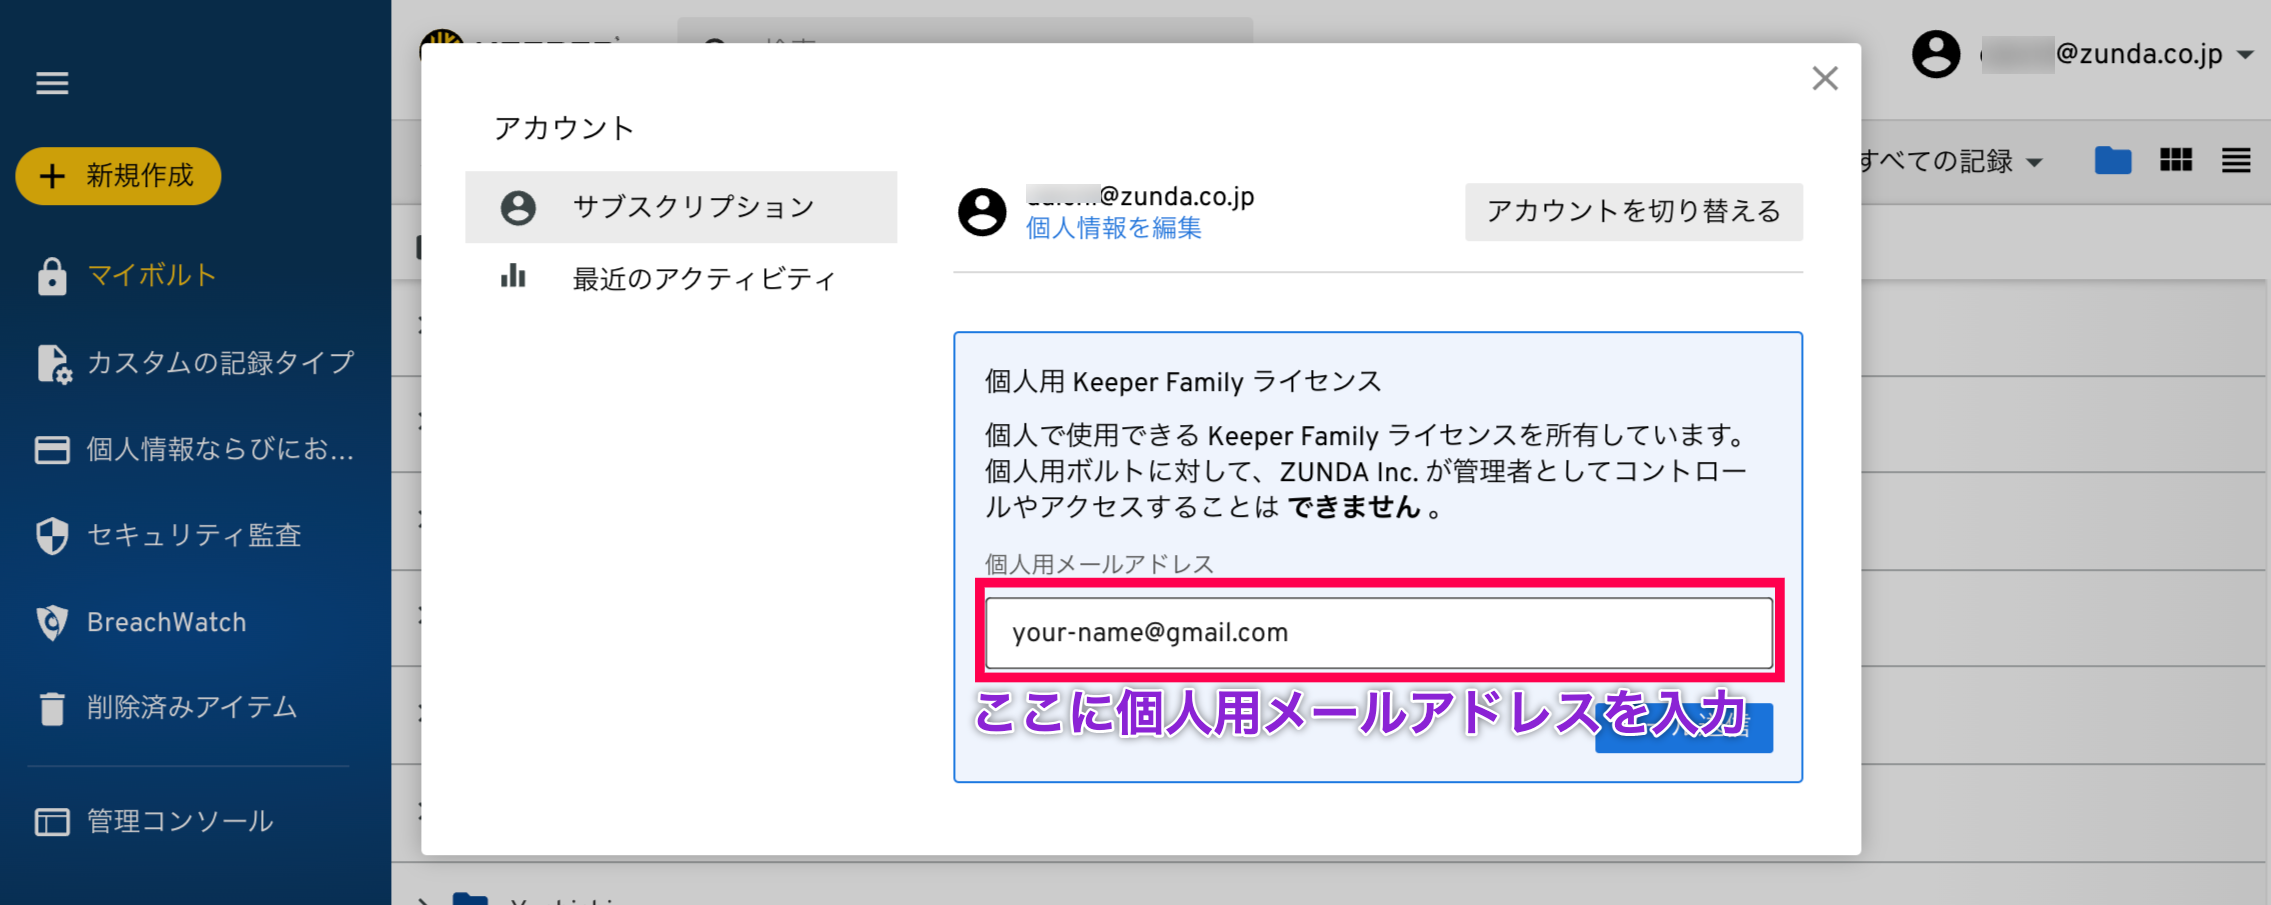This screenshot has height=905, width=2271.
Task: Click the アカウントを切り替える button
Action: point(1634,211)
